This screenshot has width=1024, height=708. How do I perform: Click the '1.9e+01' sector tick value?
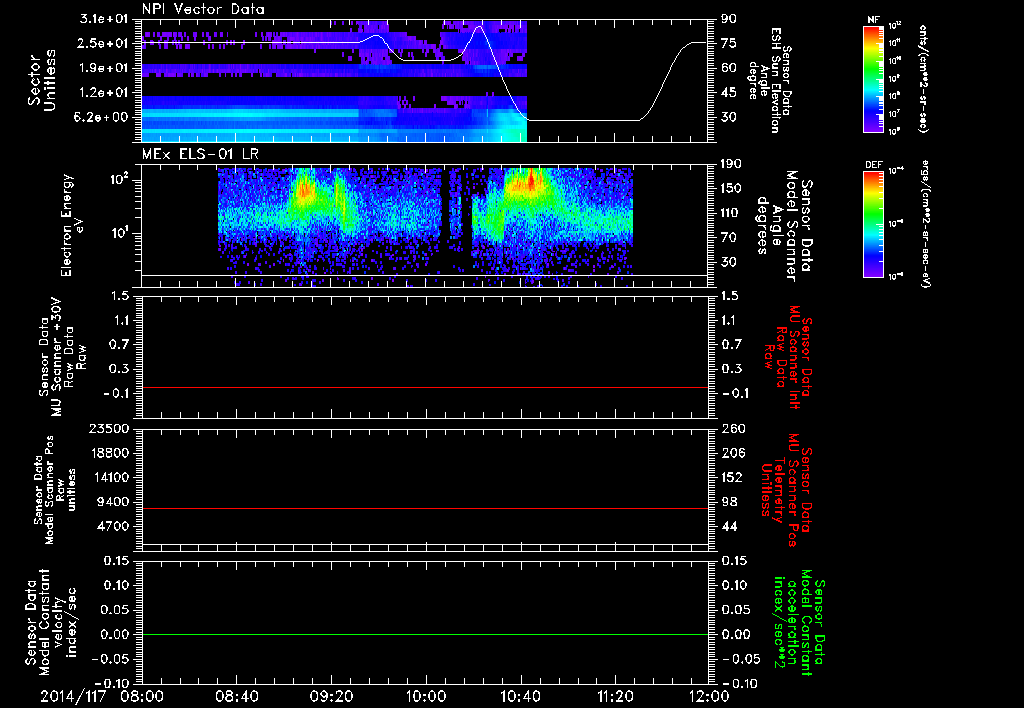point(103,68)
